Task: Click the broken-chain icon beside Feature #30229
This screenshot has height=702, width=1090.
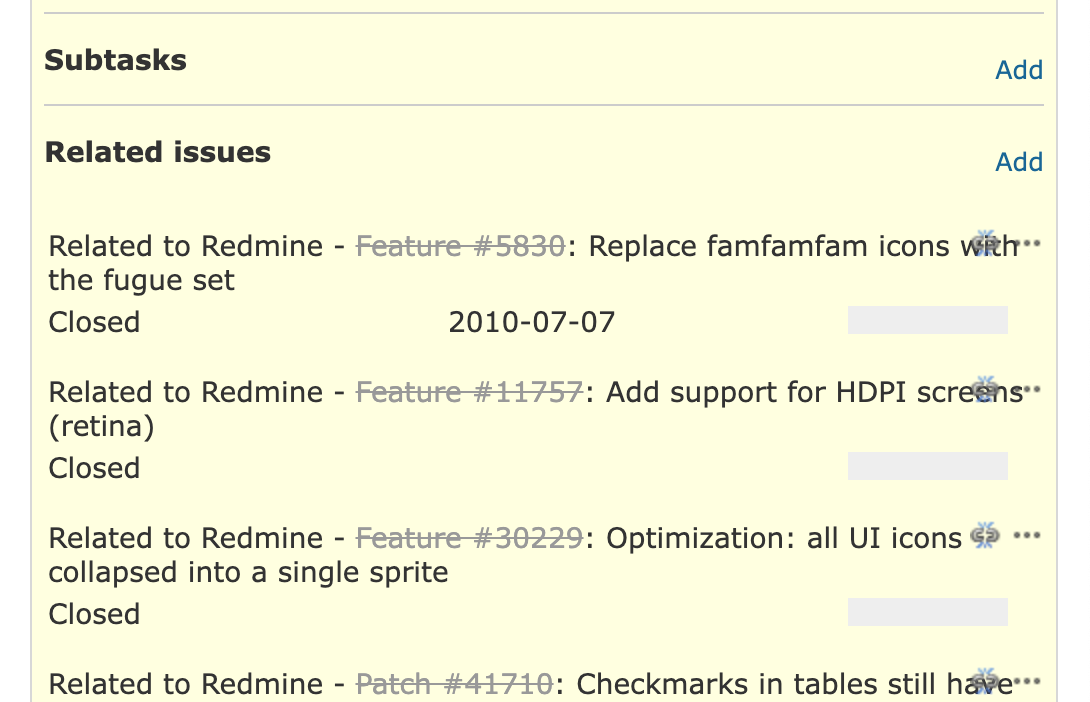Action: 984,535
